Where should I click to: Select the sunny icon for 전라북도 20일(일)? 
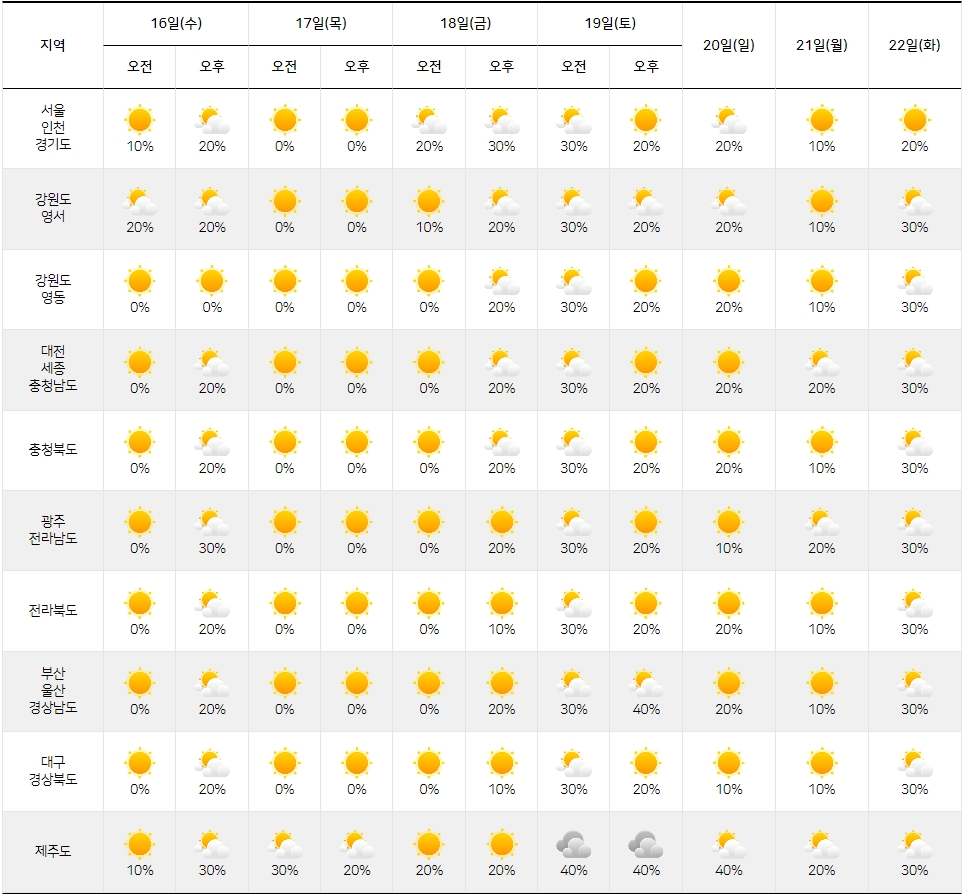click(729, 603)
